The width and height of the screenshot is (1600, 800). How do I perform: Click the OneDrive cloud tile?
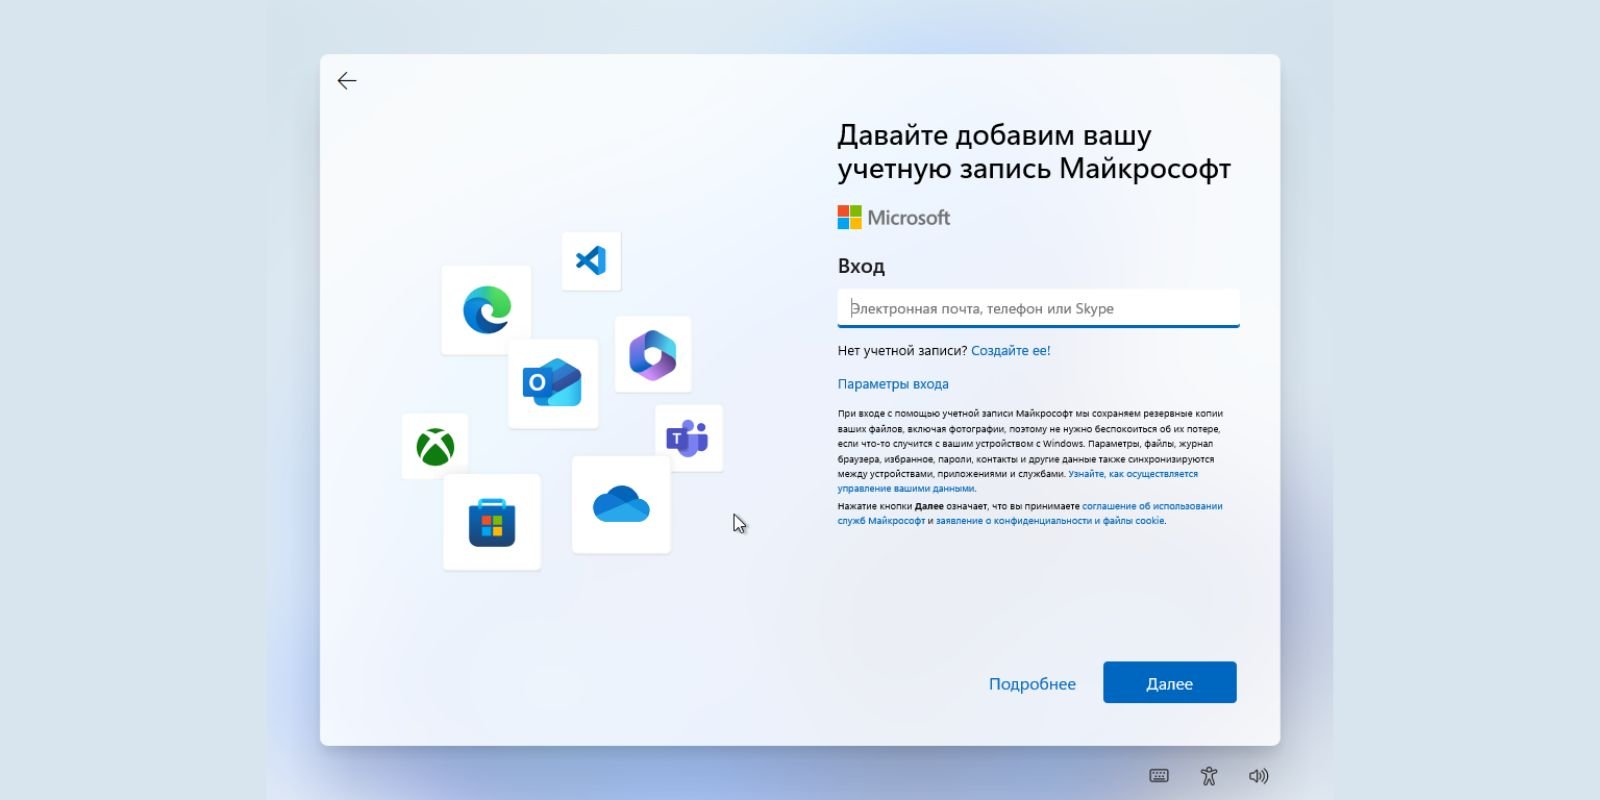[621, 504]
